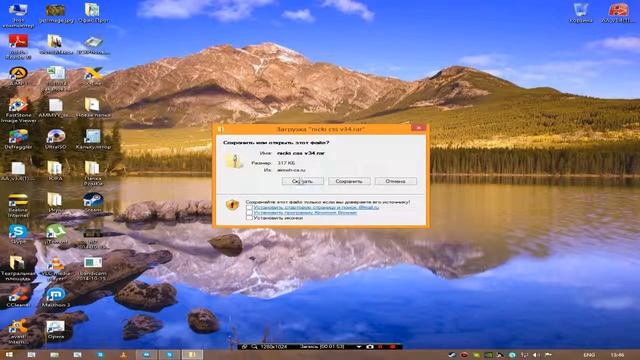Launch the AIMP desktop shortcut
Image resolution: width=640 pixels, height=360 pixels.
pos(18,76)
